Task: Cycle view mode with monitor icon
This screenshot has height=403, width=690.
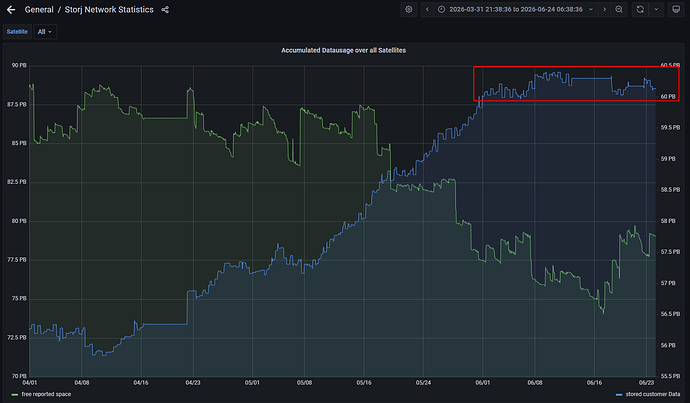Action: click(676, 9)
